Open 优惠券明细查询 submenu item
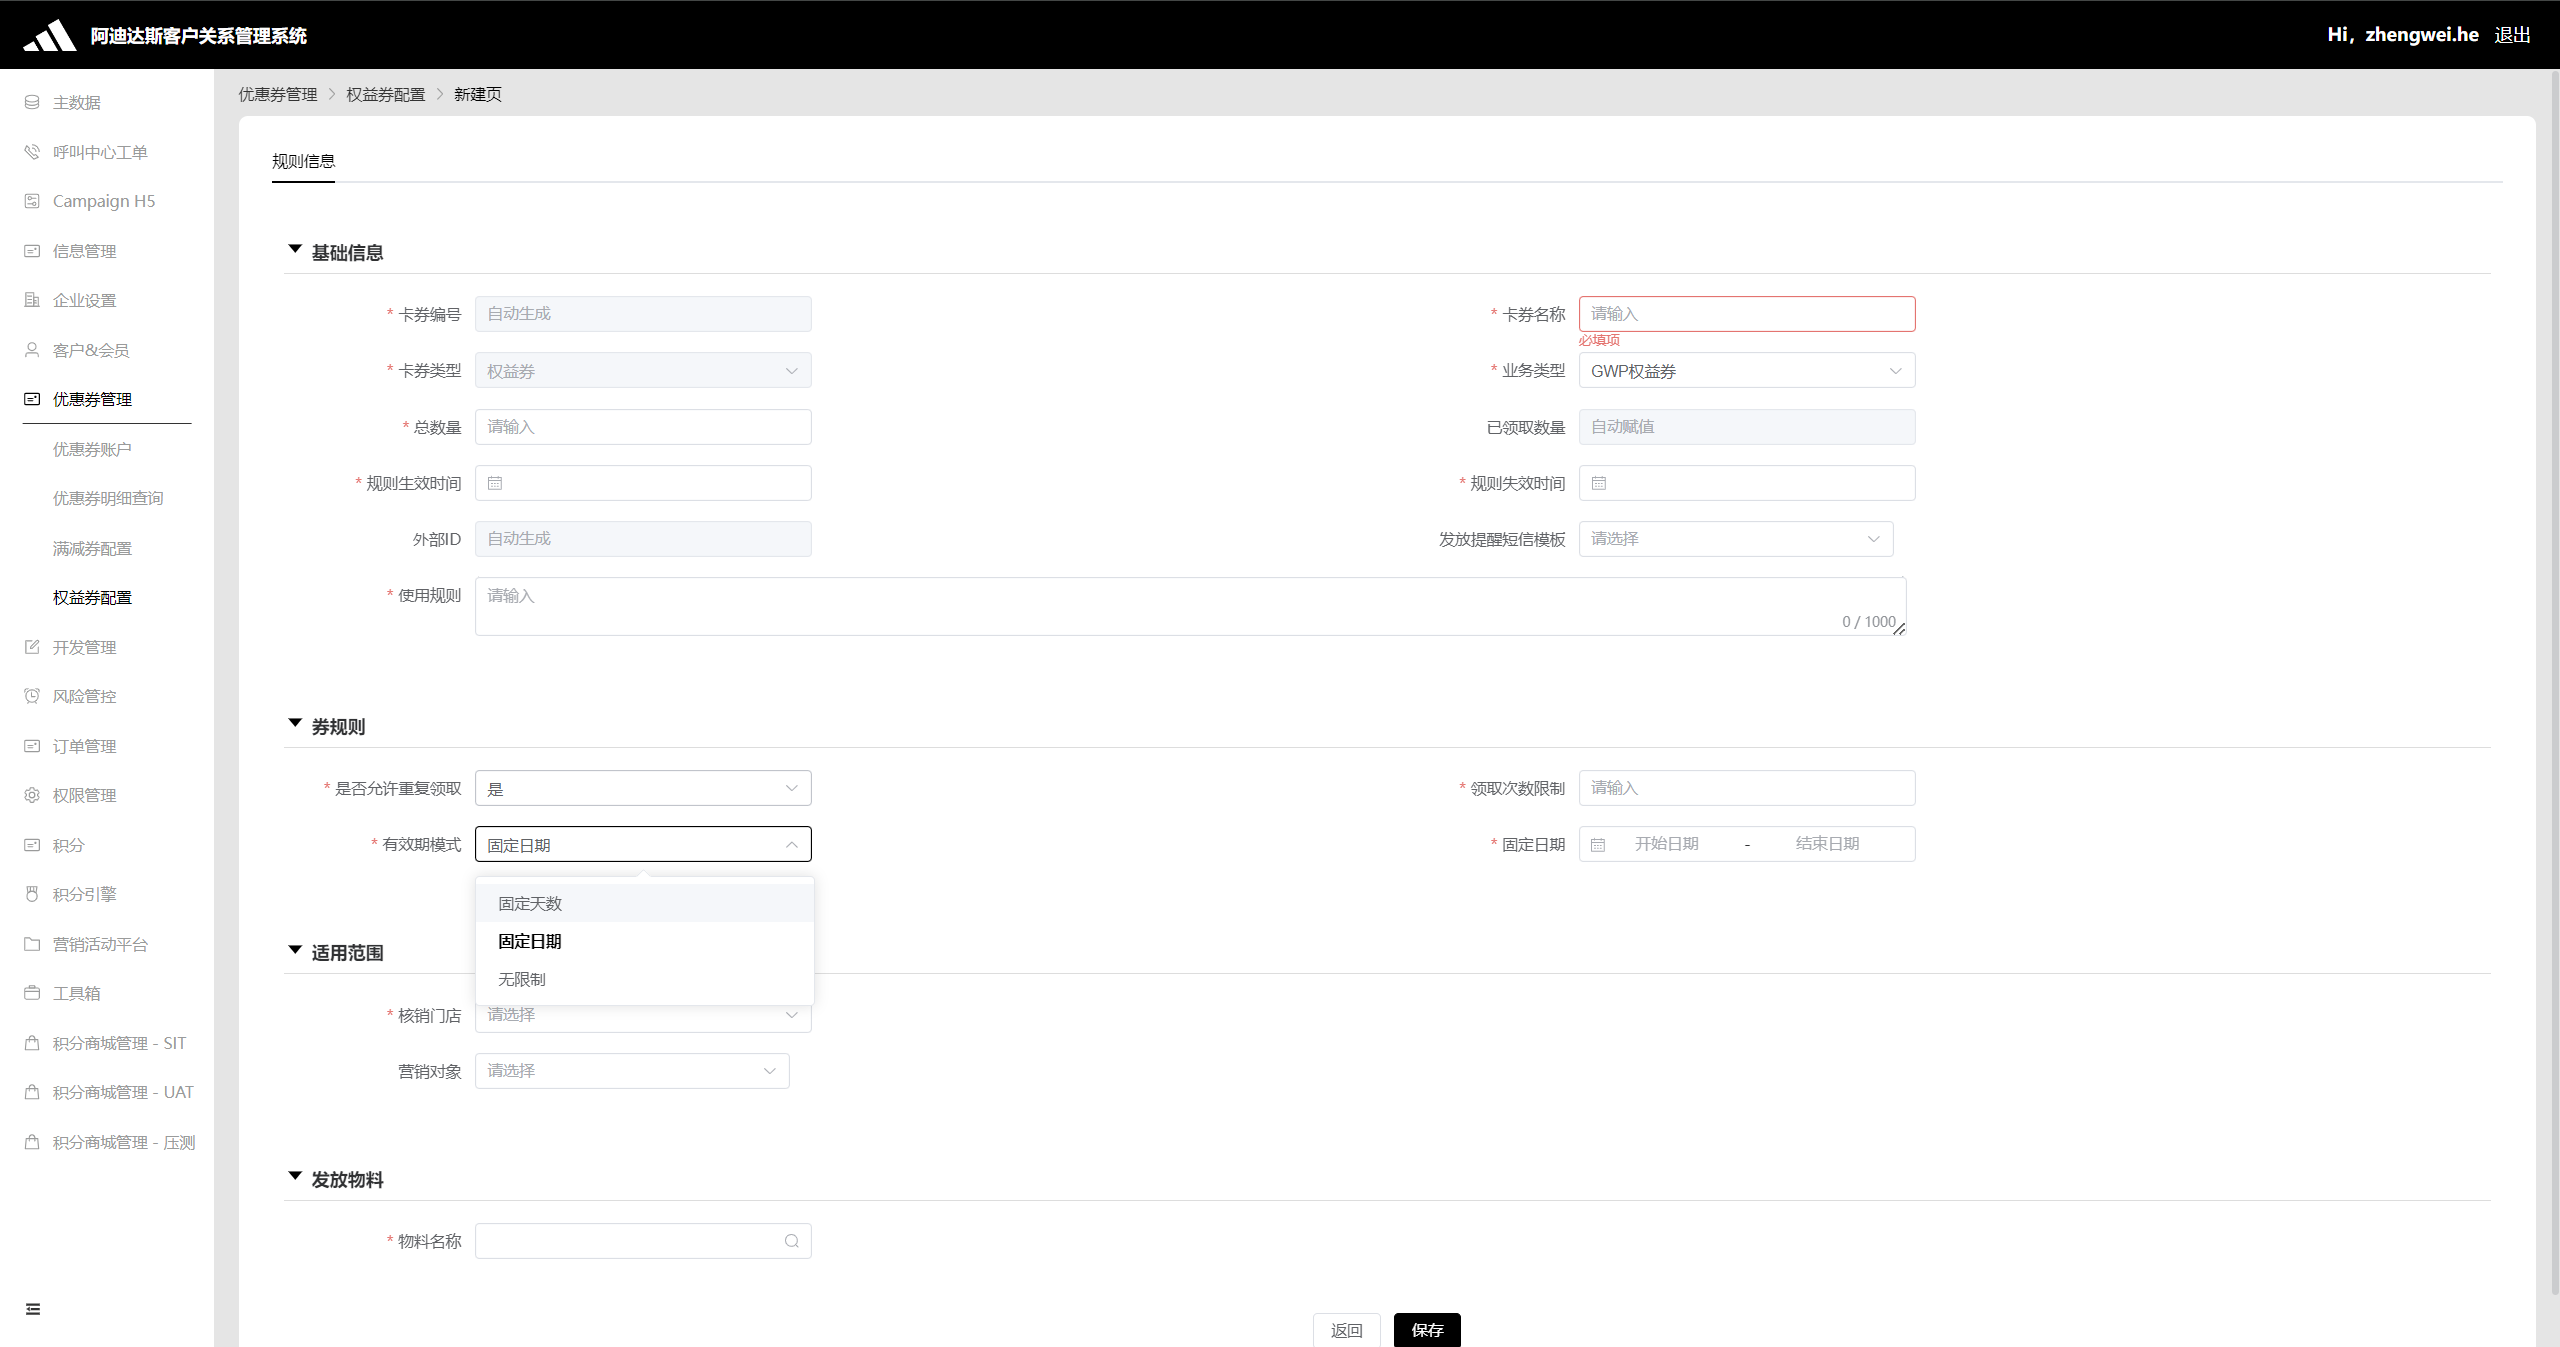Image resolution: width=2560 pixels, height=1347 pixels. (108, 498)
